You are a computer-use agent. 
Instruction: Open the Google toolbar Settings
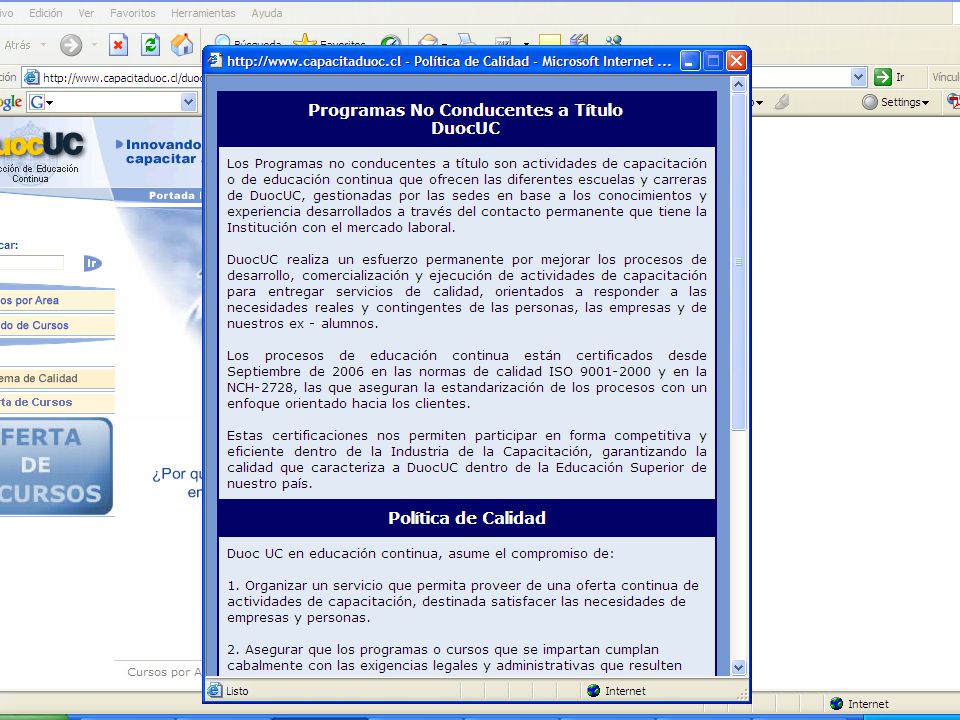coord(895,102)
